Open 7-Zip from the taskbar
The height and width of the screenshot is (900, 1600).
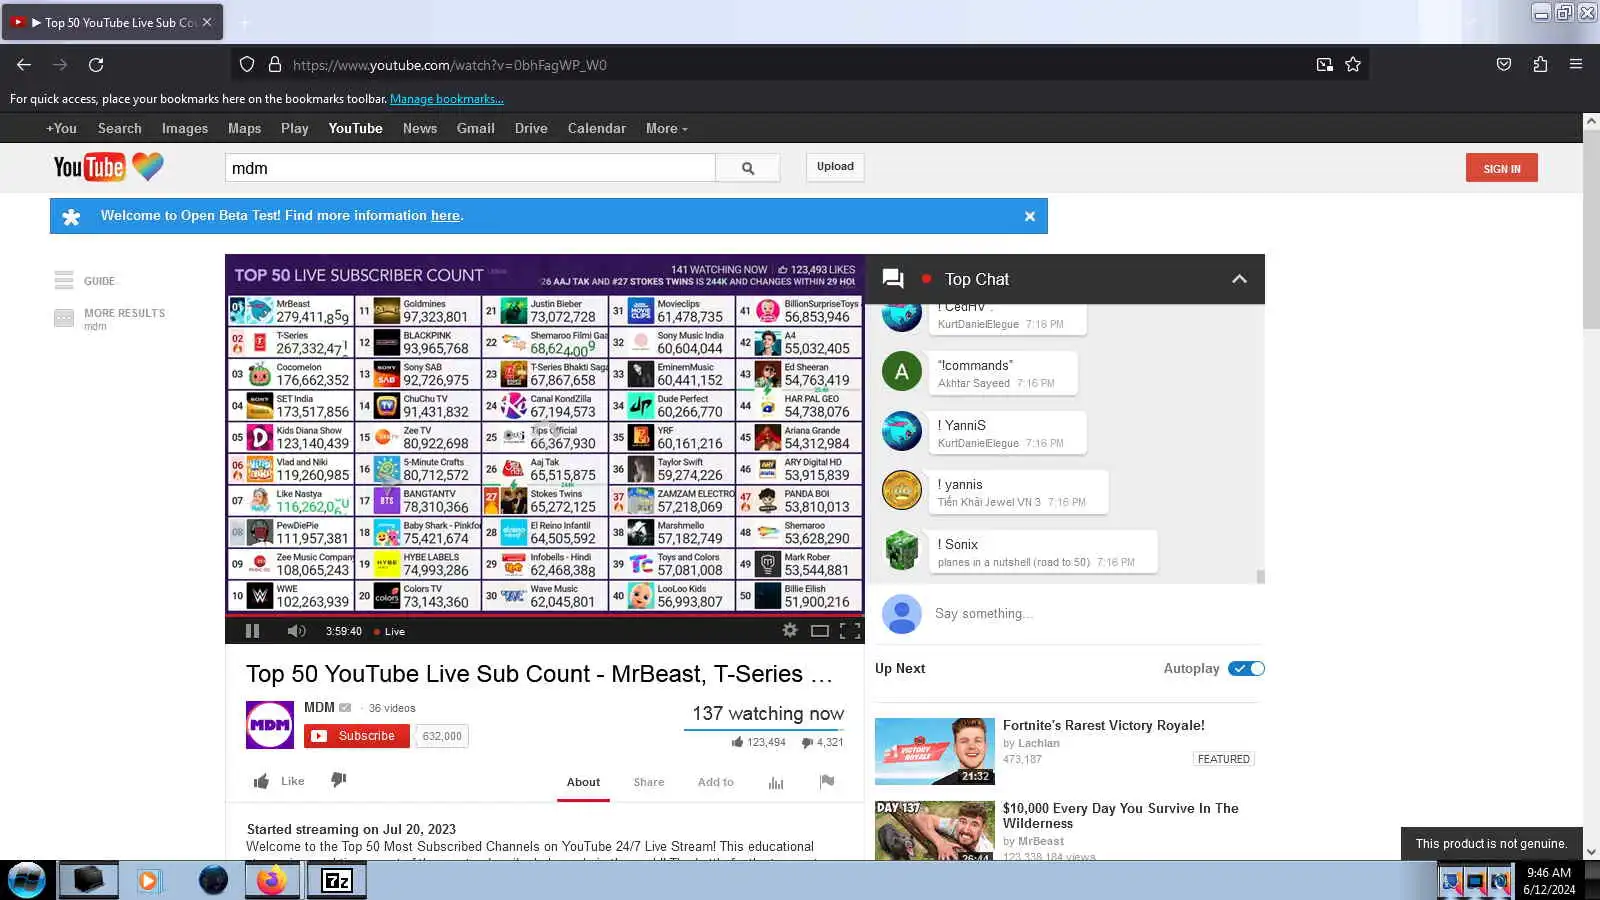(x=337, y=880)
